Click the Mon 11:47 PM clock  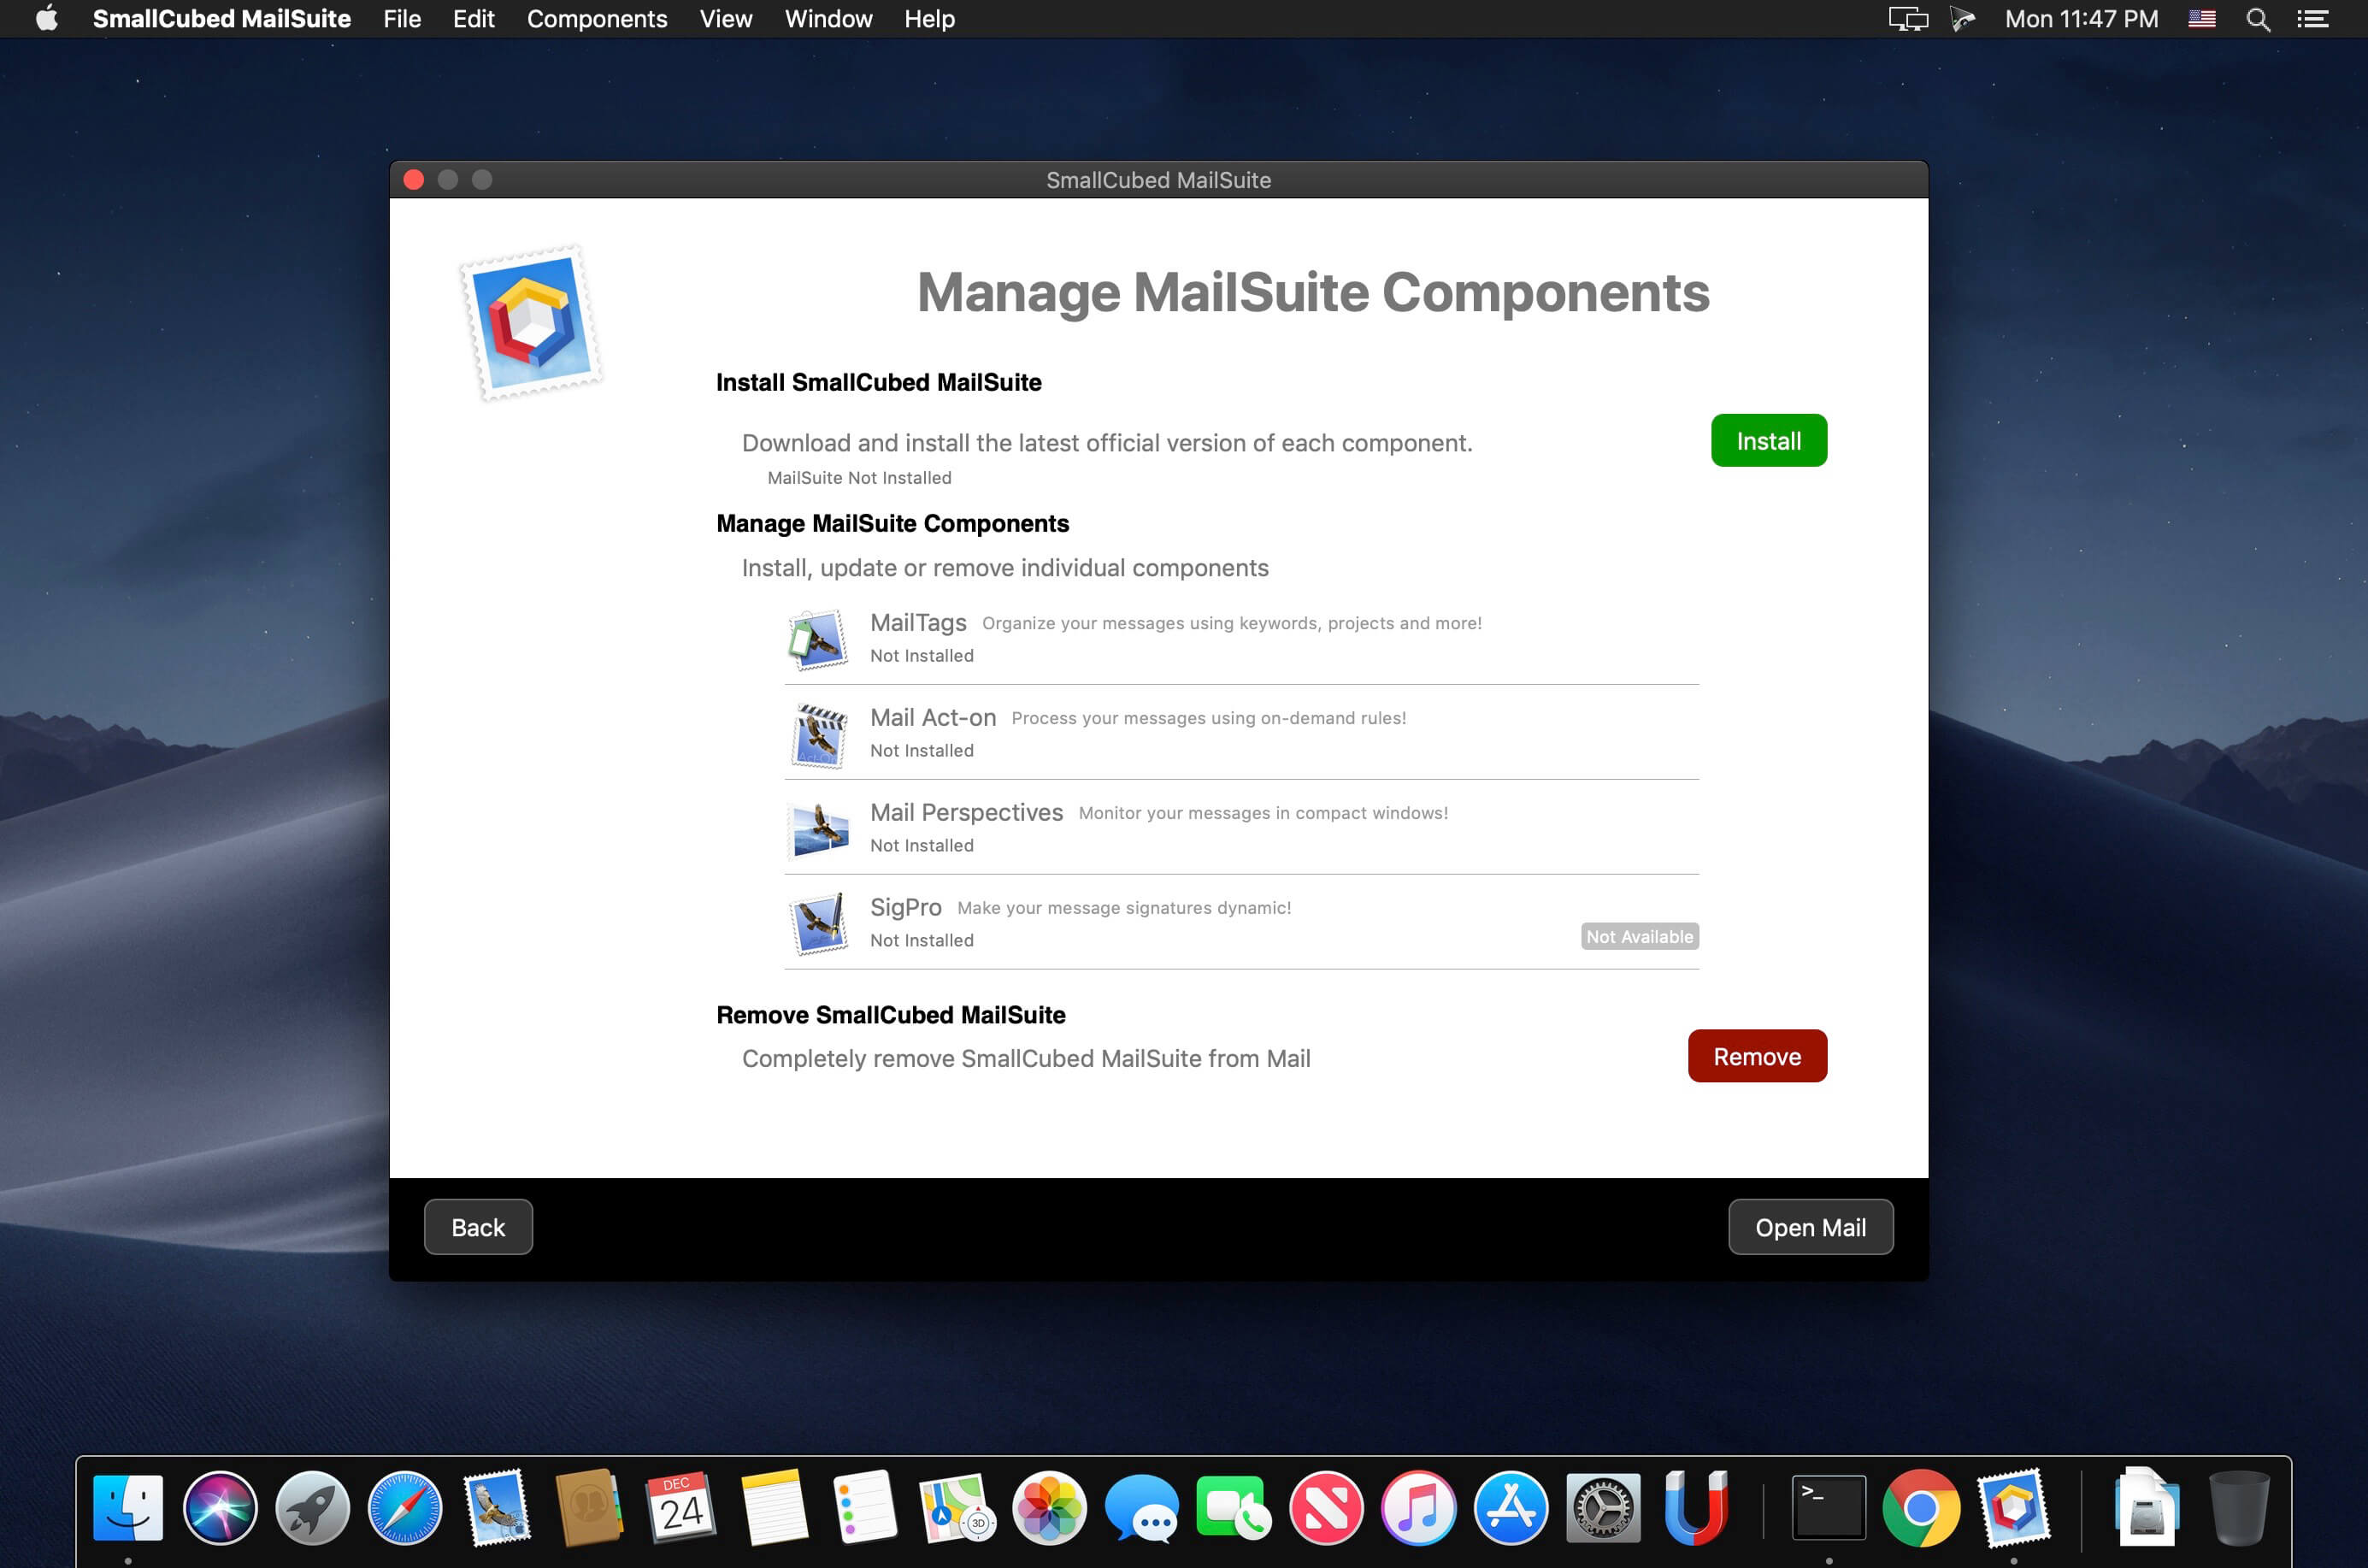click(2081, 19)
